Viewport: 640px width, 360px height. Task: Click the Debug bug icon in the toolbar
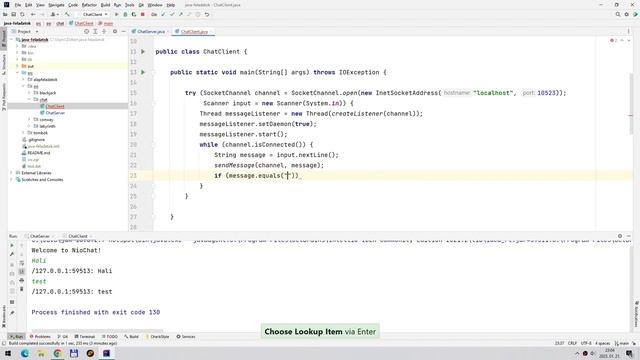pos(125,14)
